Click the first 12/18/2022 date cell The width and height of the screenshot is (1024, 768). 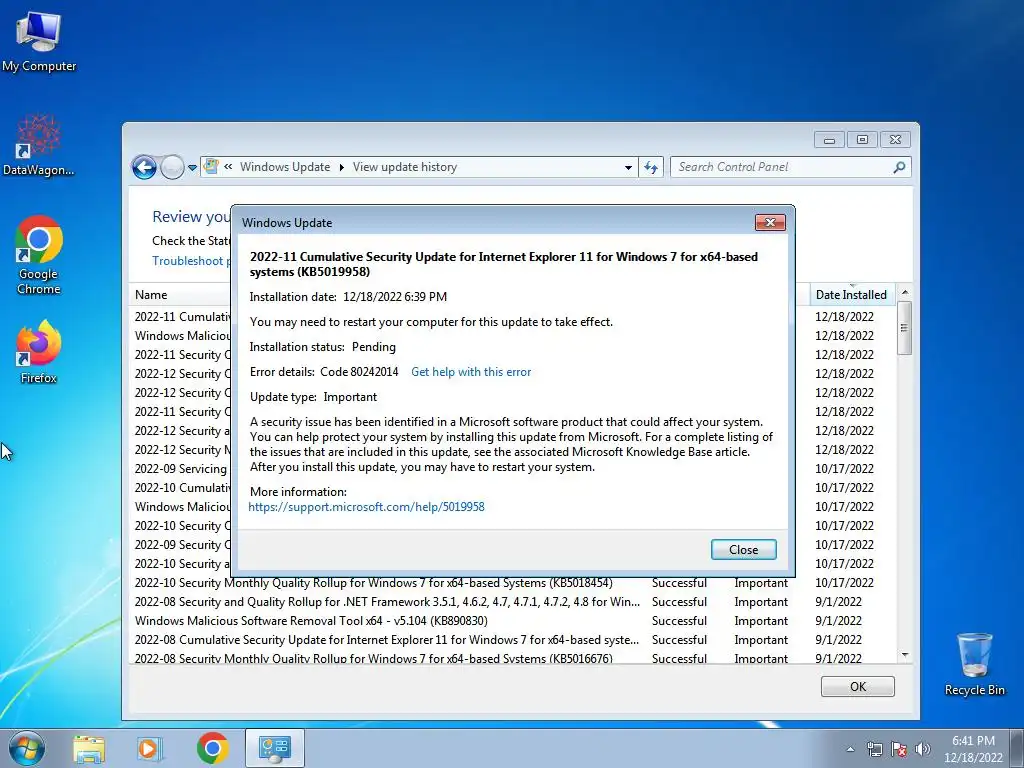844,317
